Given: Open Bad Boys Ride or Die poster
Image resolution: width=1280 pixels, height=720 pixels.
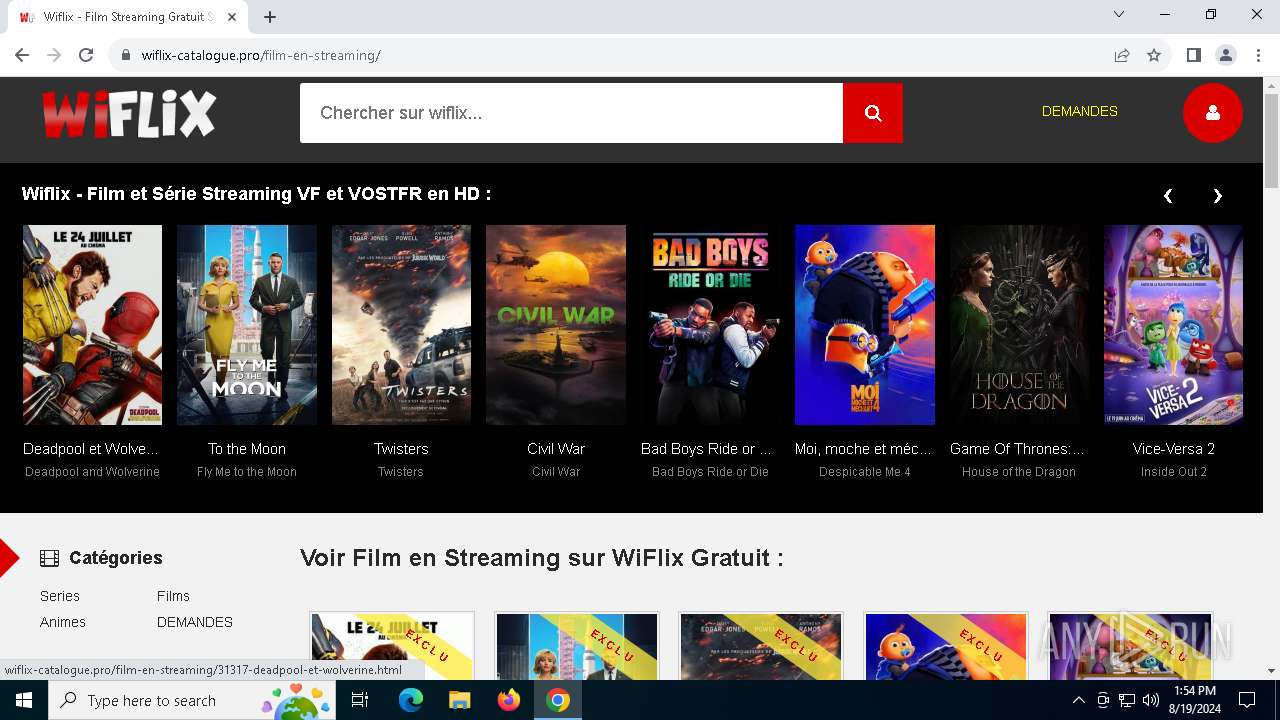Looking at the screenshot, I should pos(710,325).
